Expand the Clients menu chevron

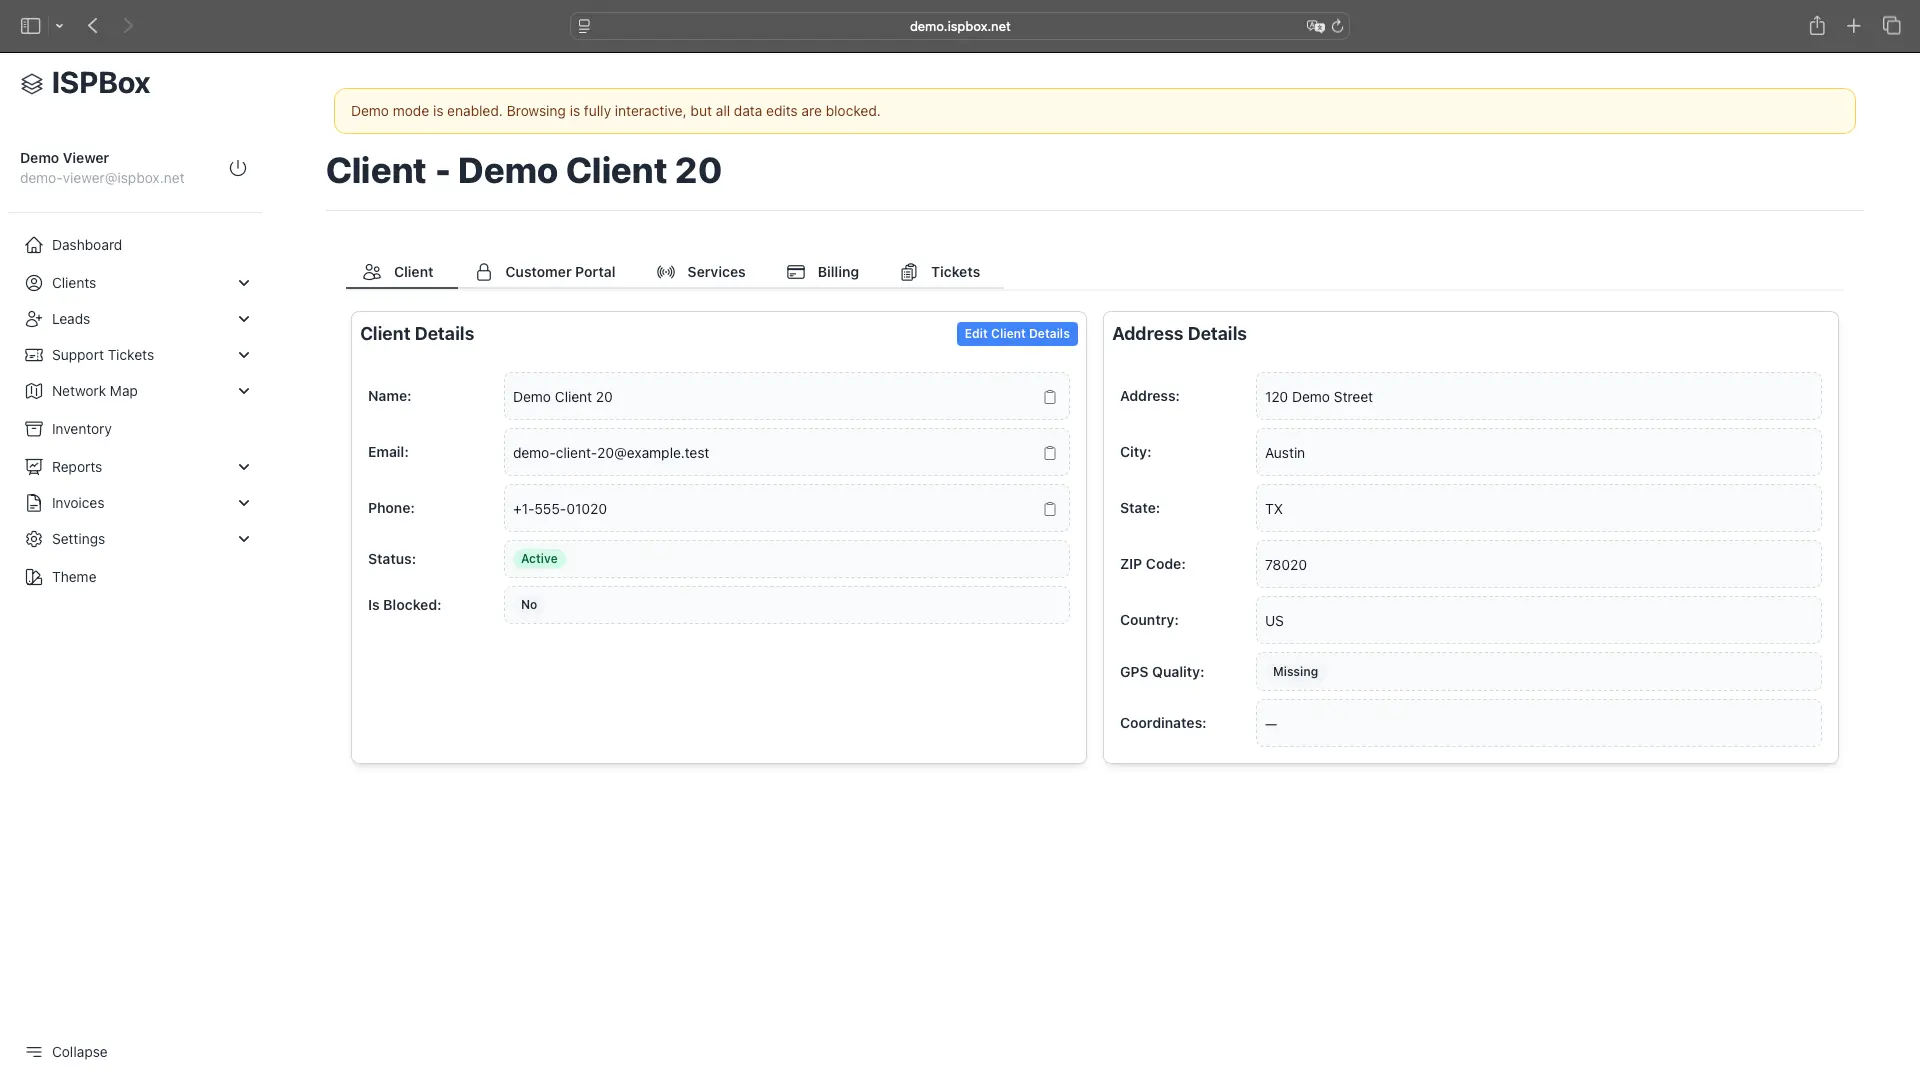point(244,283)
